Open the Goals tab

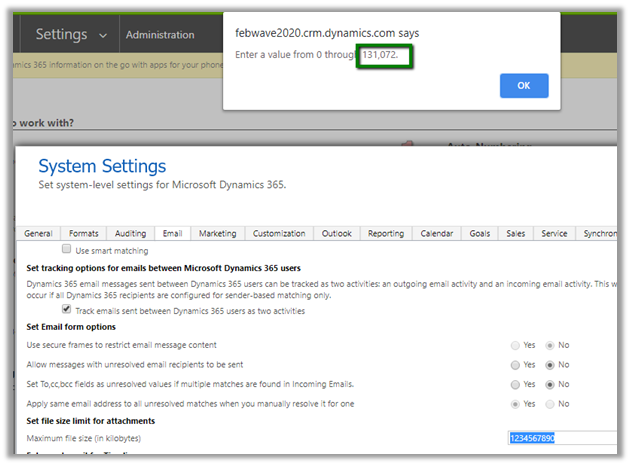[x=480, y=233]
